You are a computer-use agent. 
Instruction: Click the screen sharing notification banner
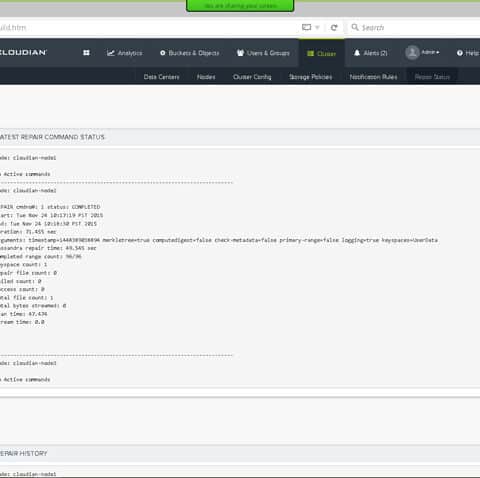240,6
